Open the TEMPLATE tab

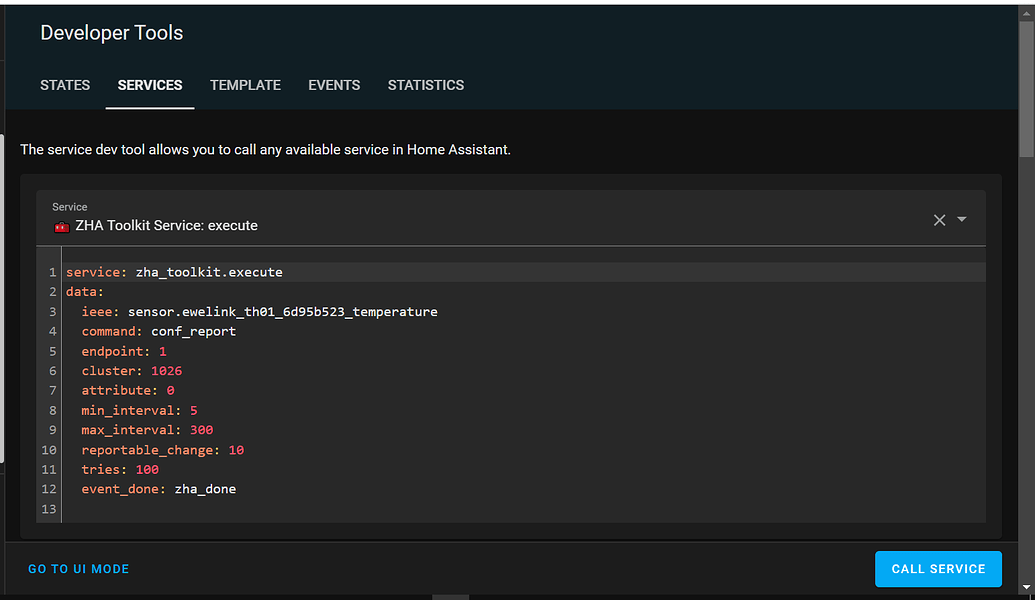click(x=245, y=85)
